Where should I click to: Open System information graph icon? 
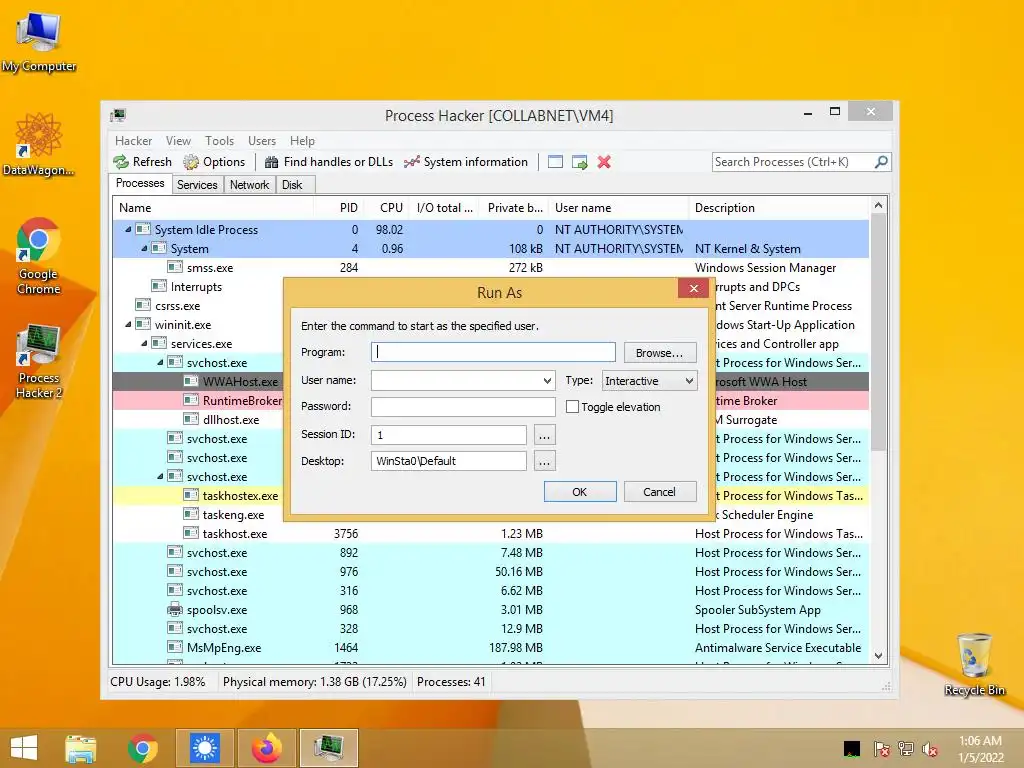click(x=411, y=162)
